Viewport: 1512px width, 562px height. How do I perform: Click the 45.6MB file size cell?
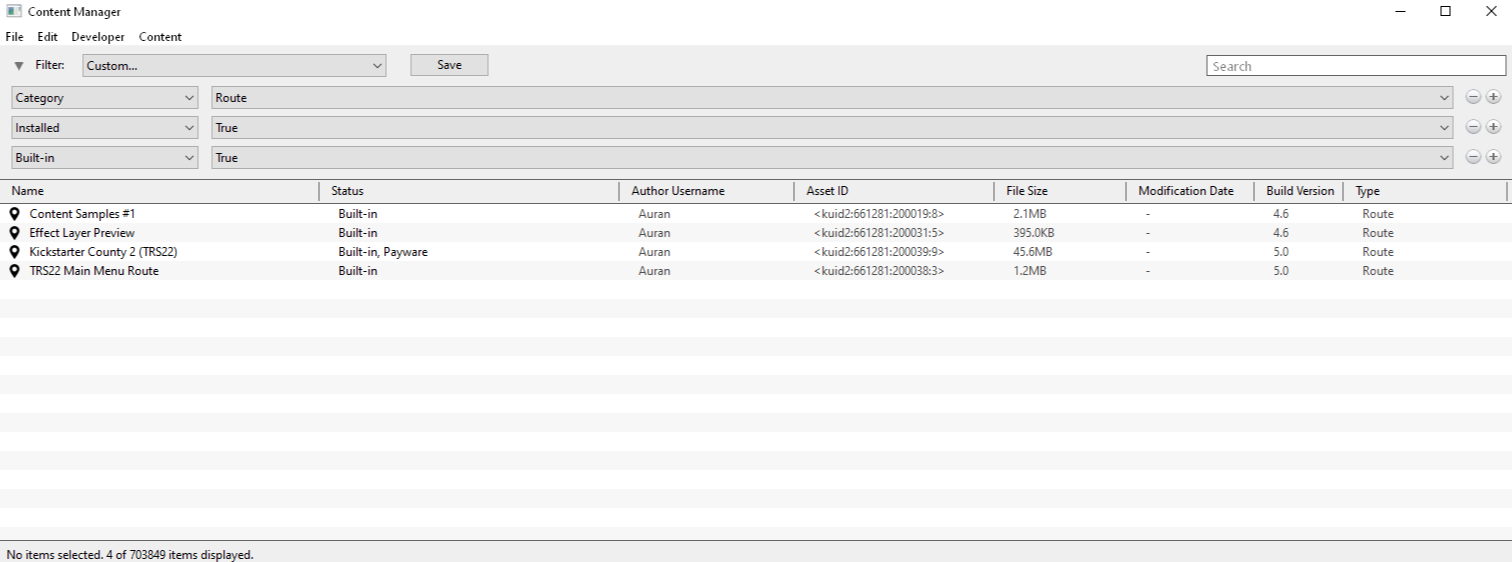(1033, 252)
